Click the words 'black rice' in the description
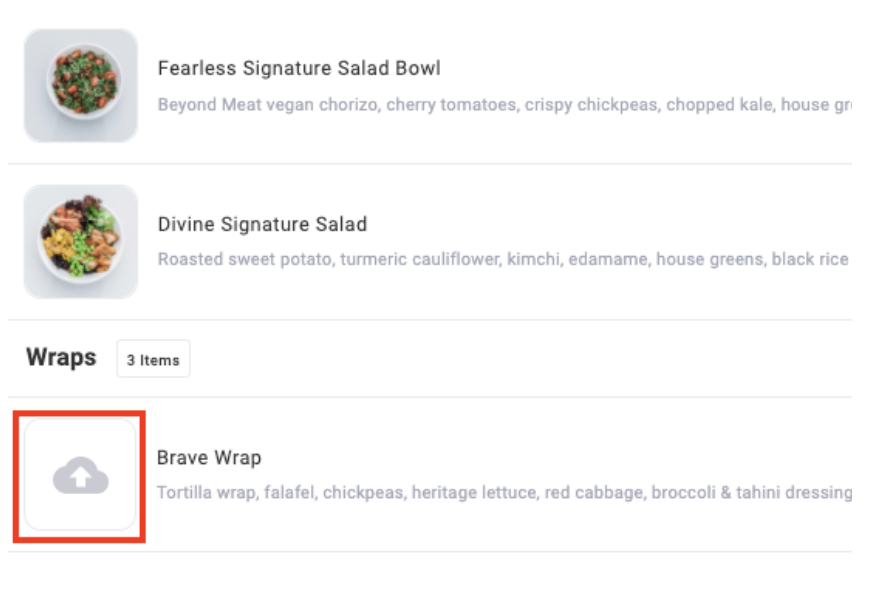The width and height of the screenshot is (884, 594). click(810, 259)
